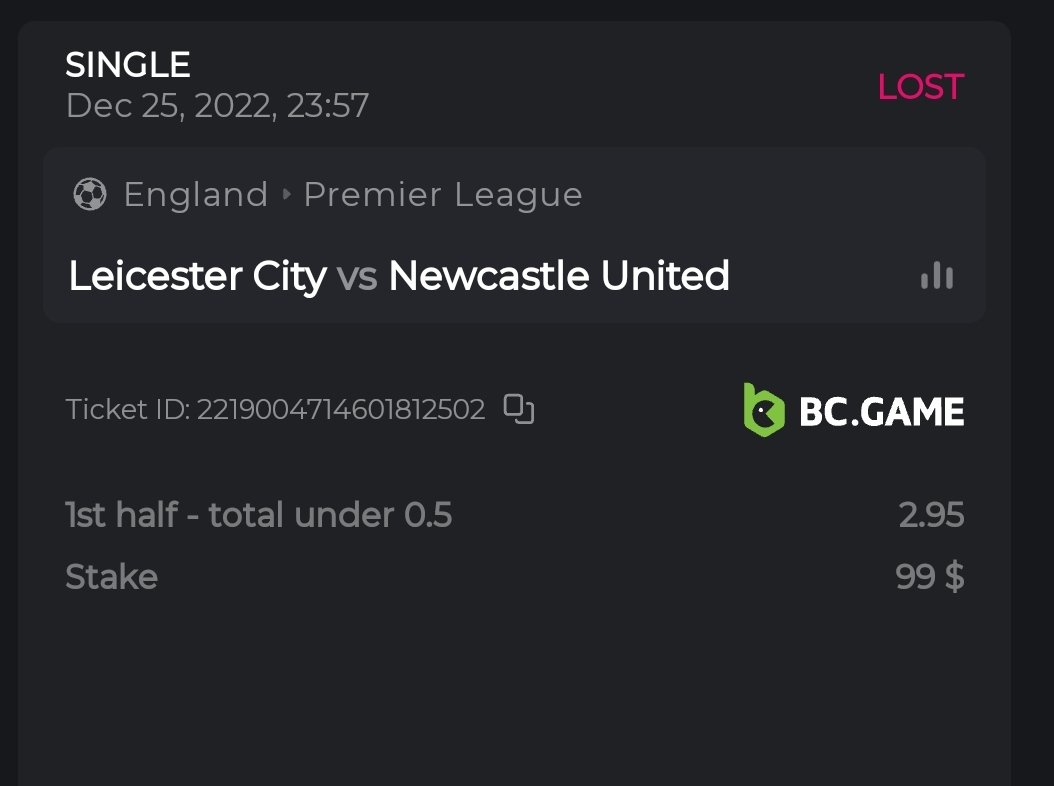Click the BC.GAME brand name text
The height and width of the screenshot is (786, 1054).
pos(881,411)
